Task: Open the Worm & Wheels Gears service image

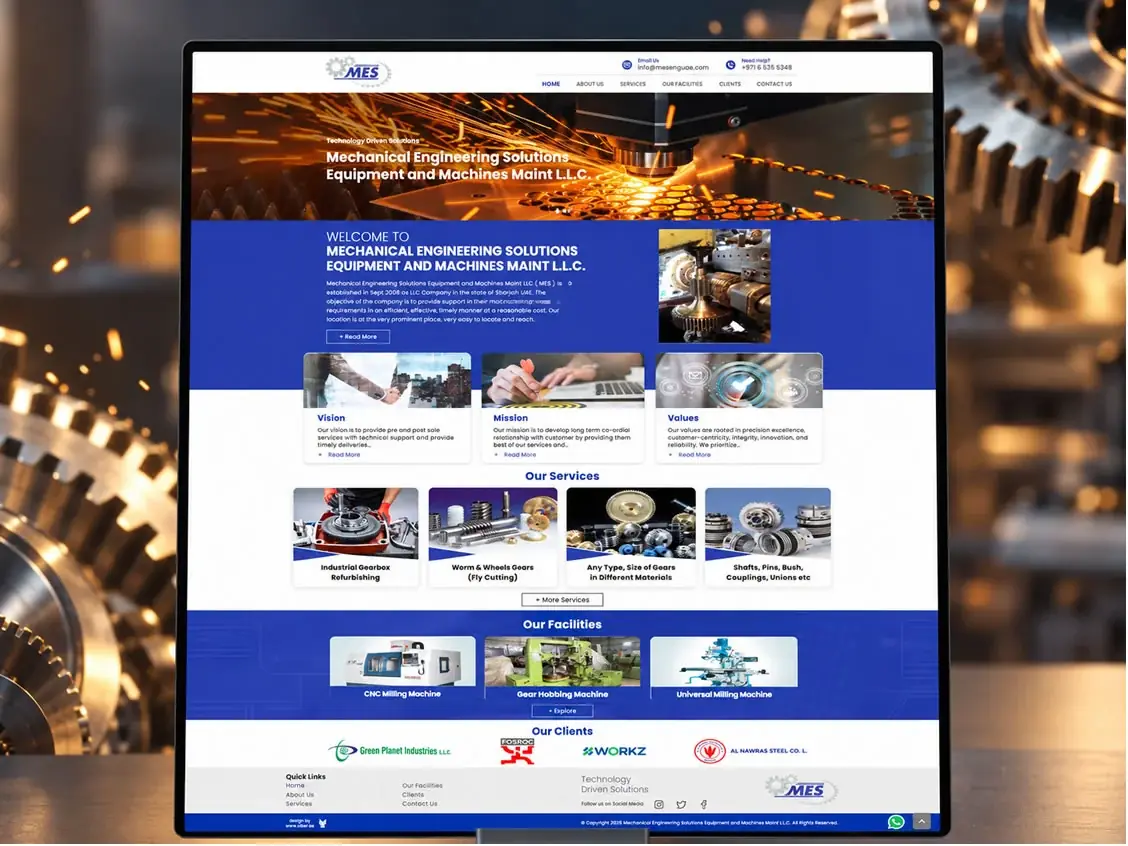Action: (493, 524)
